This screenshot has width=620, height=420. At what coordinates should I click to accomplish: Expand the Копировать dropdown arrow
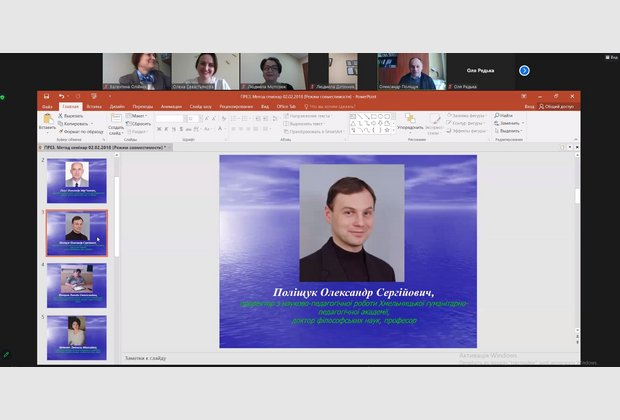click(x=92, y=124)
